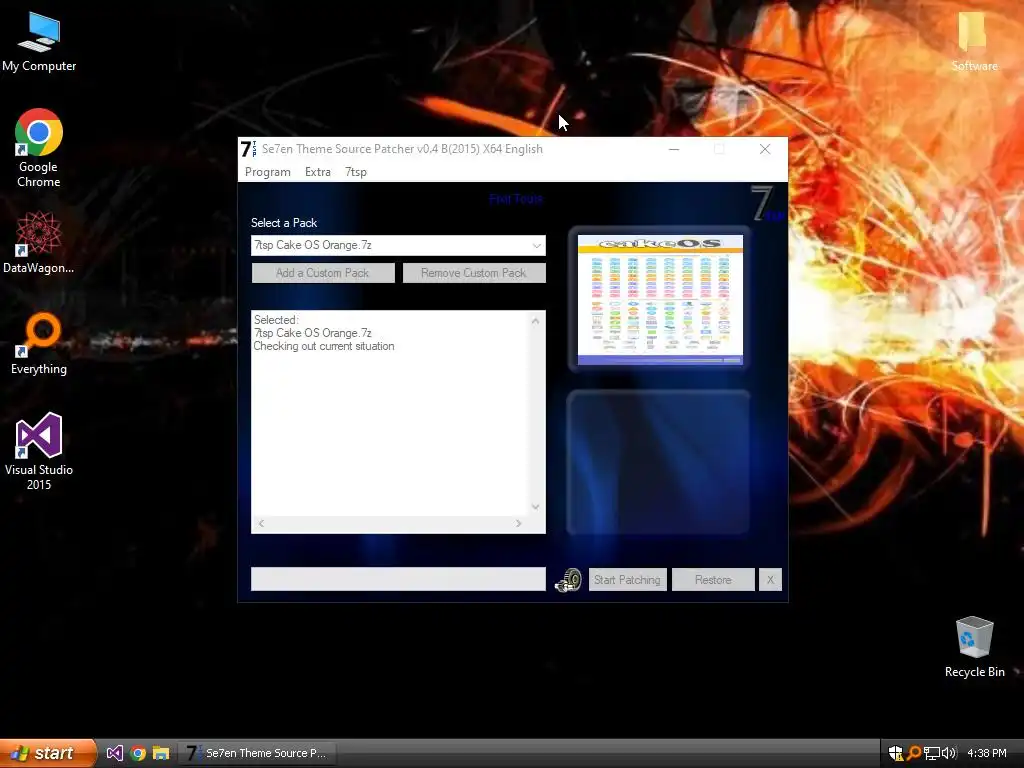Click the gears icon beside Start Patching
The width and height of the screenshot is (1024, 768).
[568, 579]
